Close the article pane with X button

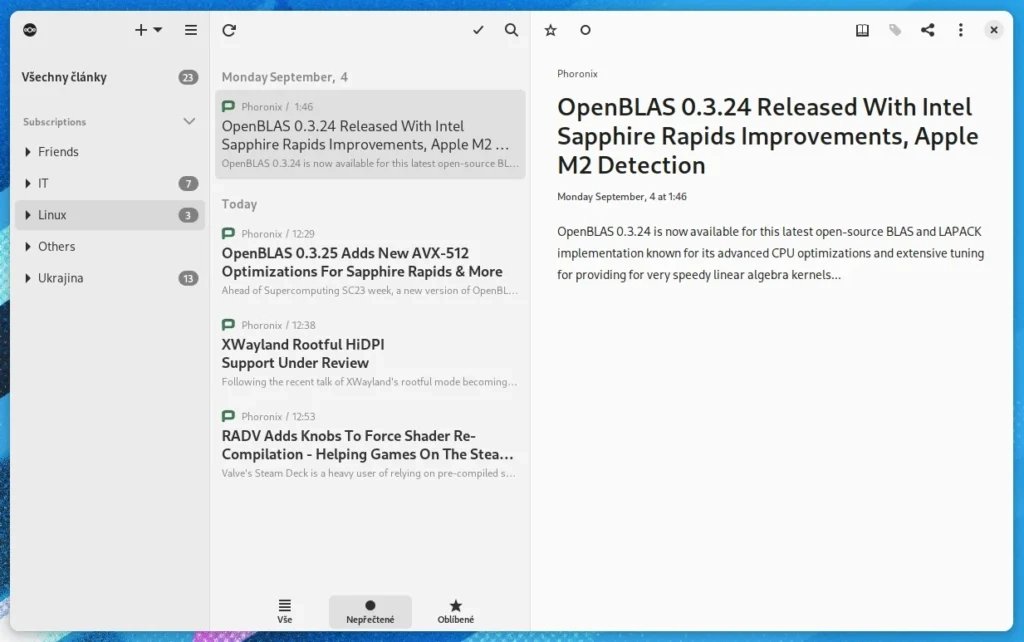(993, 30)
